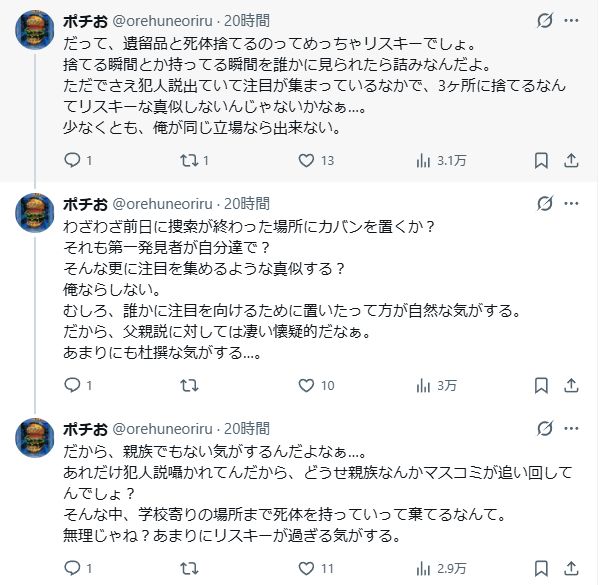Viewport: 601px width, 585px height.
Task: Like the second tweet with 10 likes
Action: (305, 385)
